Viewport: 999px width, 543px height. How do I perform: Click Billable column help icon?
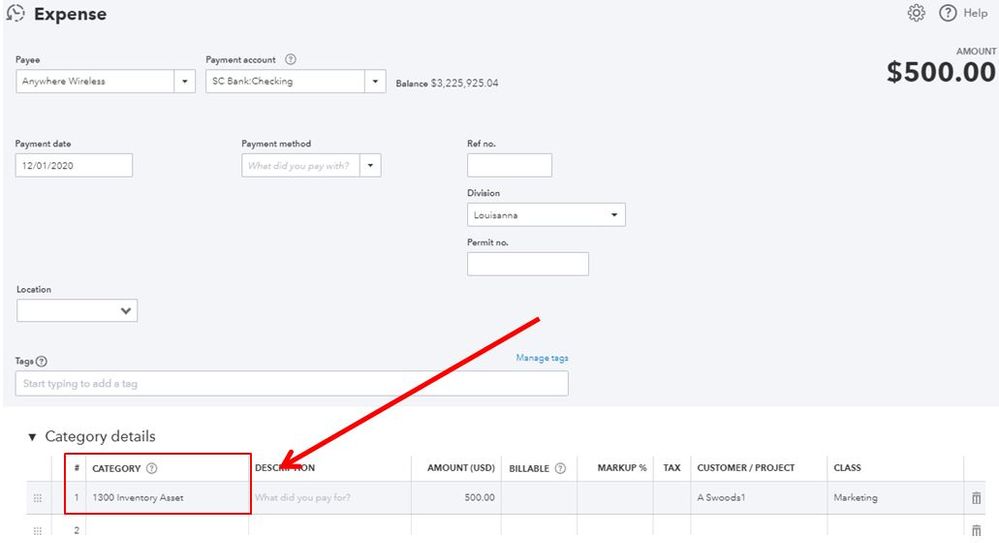pos(560,468)
